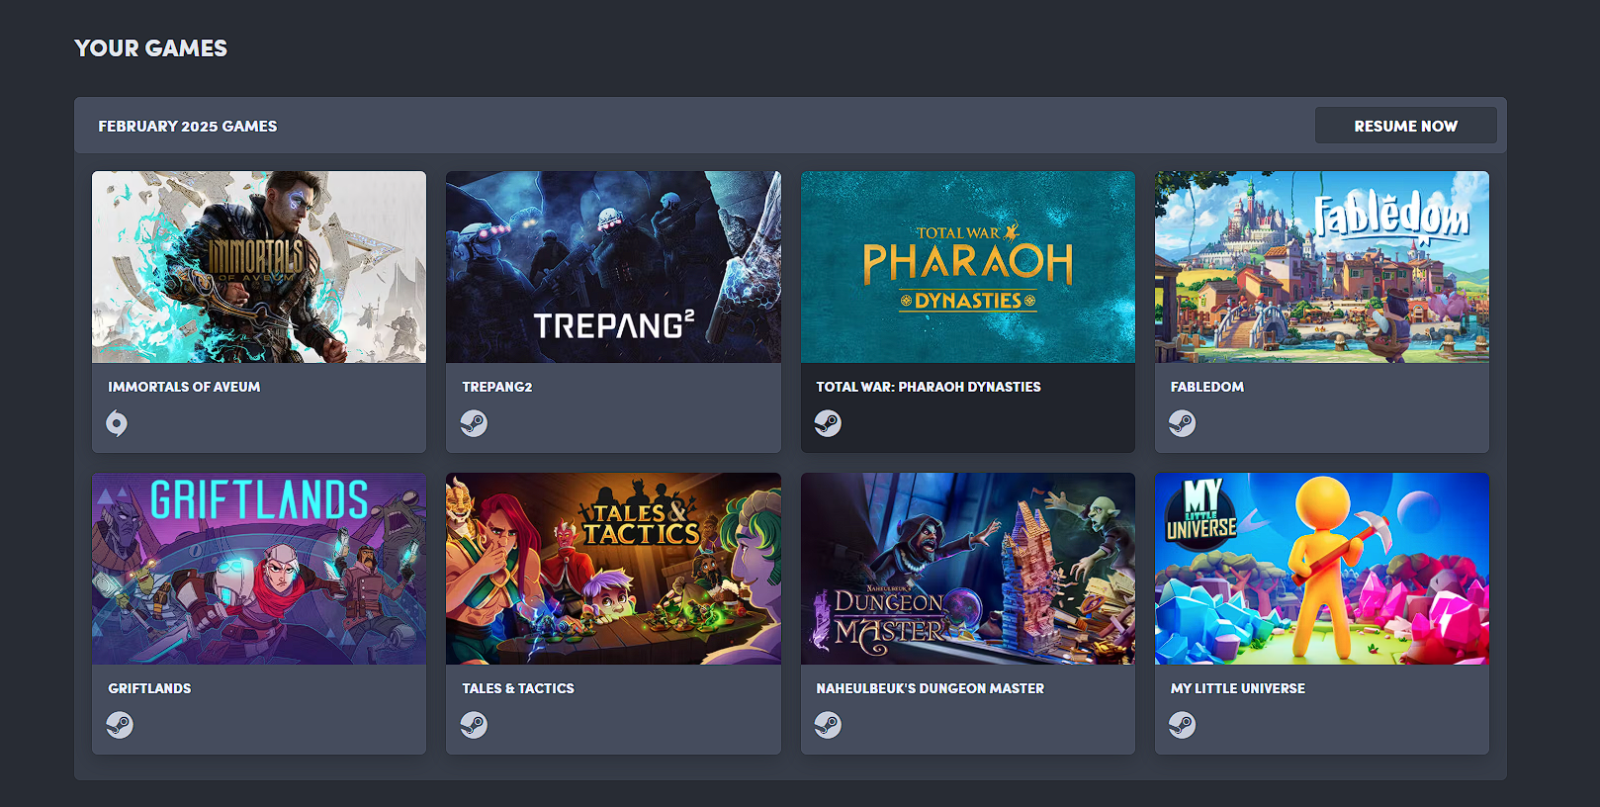1600x807 pixels.
Task: Click the Naheulbeuk's Dungeon Master title
Action: (x=930, y=689)
